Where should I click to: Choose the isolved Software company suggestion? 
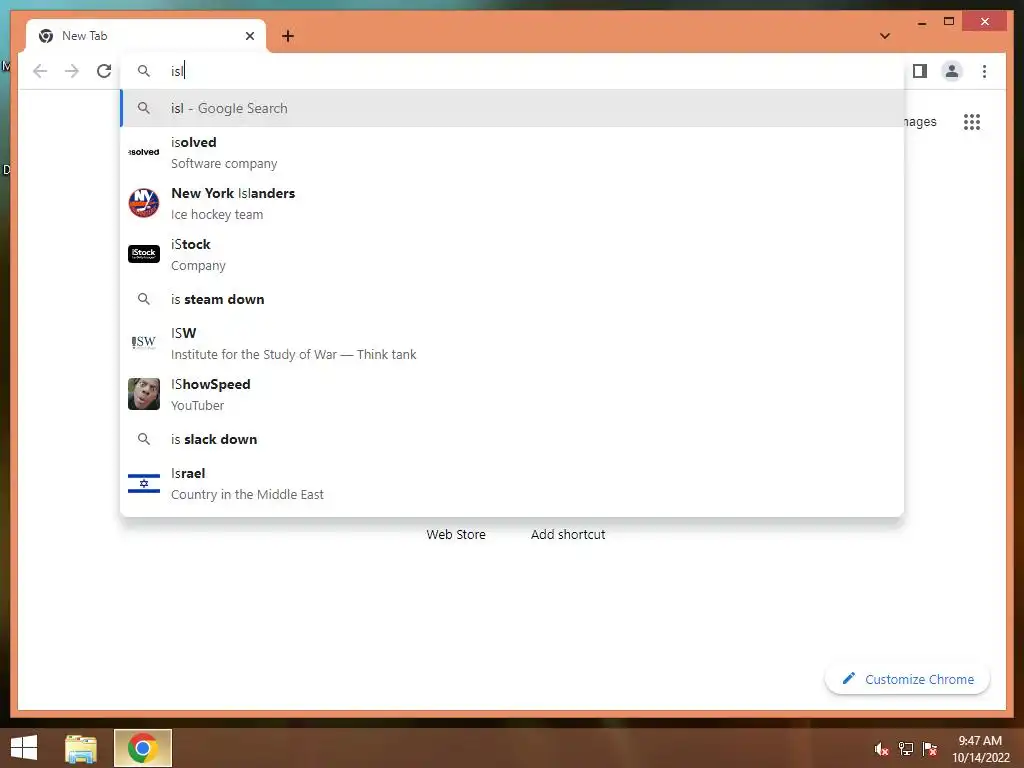(513, 152)
